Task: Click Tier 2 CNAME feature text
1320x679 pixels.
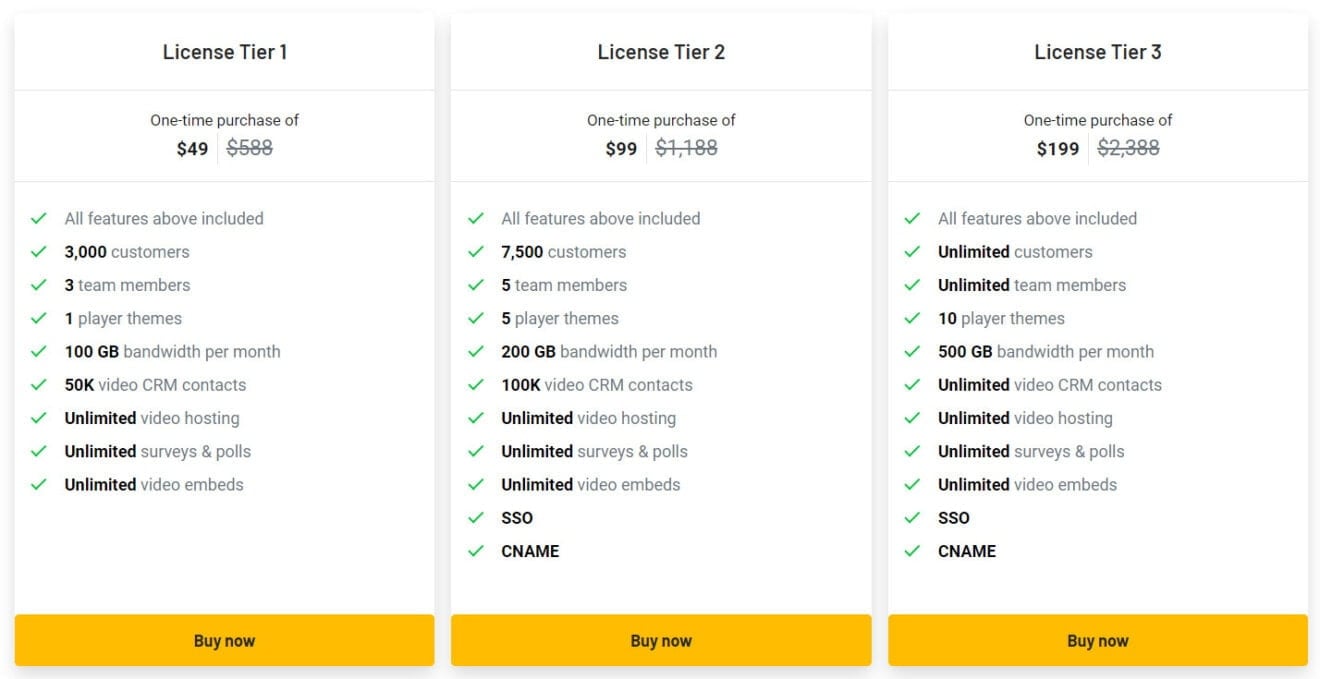Action: [530, 551]
